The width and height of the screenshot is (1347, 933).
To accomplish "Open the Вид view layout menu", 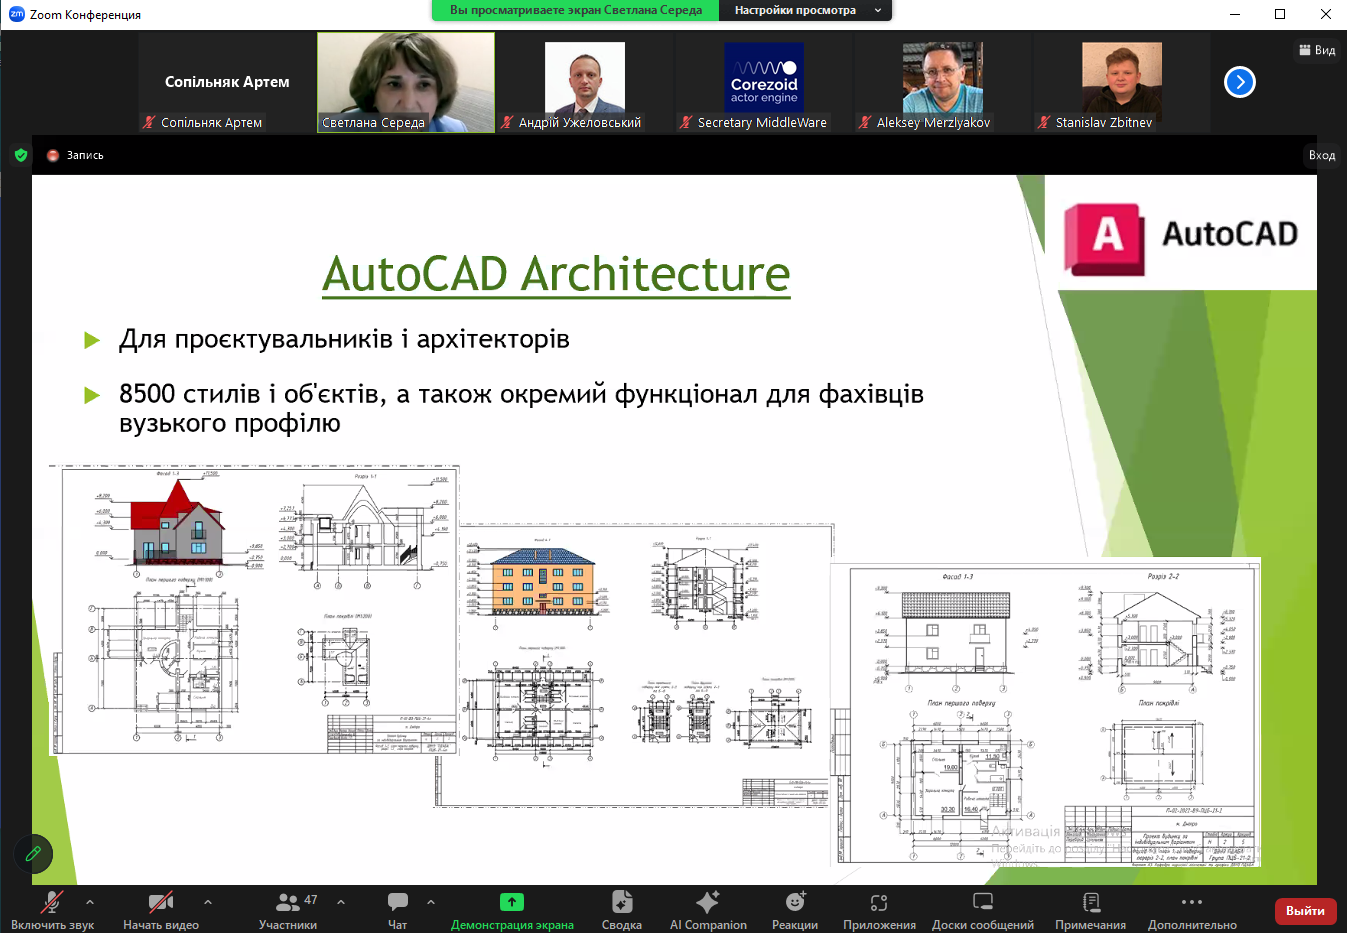I will 1317,50.
